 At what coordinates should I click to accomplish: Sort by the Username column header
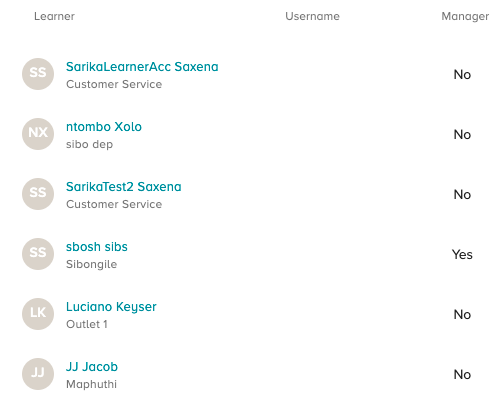(x=312, y=16)
